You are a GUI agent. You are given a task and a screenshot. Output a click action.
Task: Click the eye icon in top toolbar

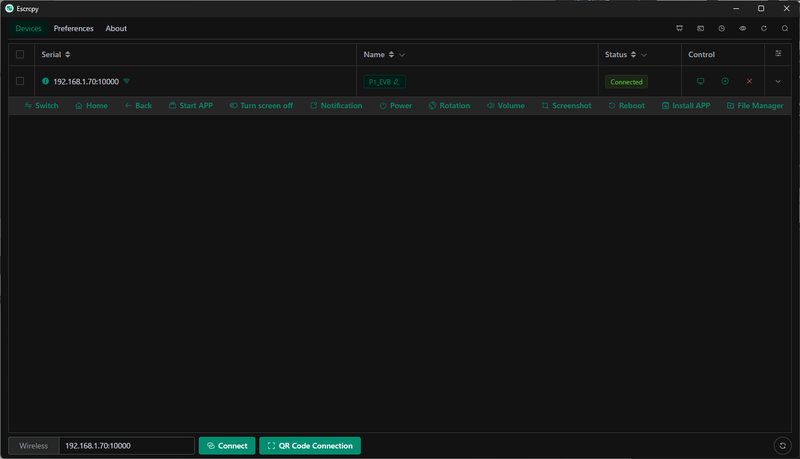pos(743,29)
